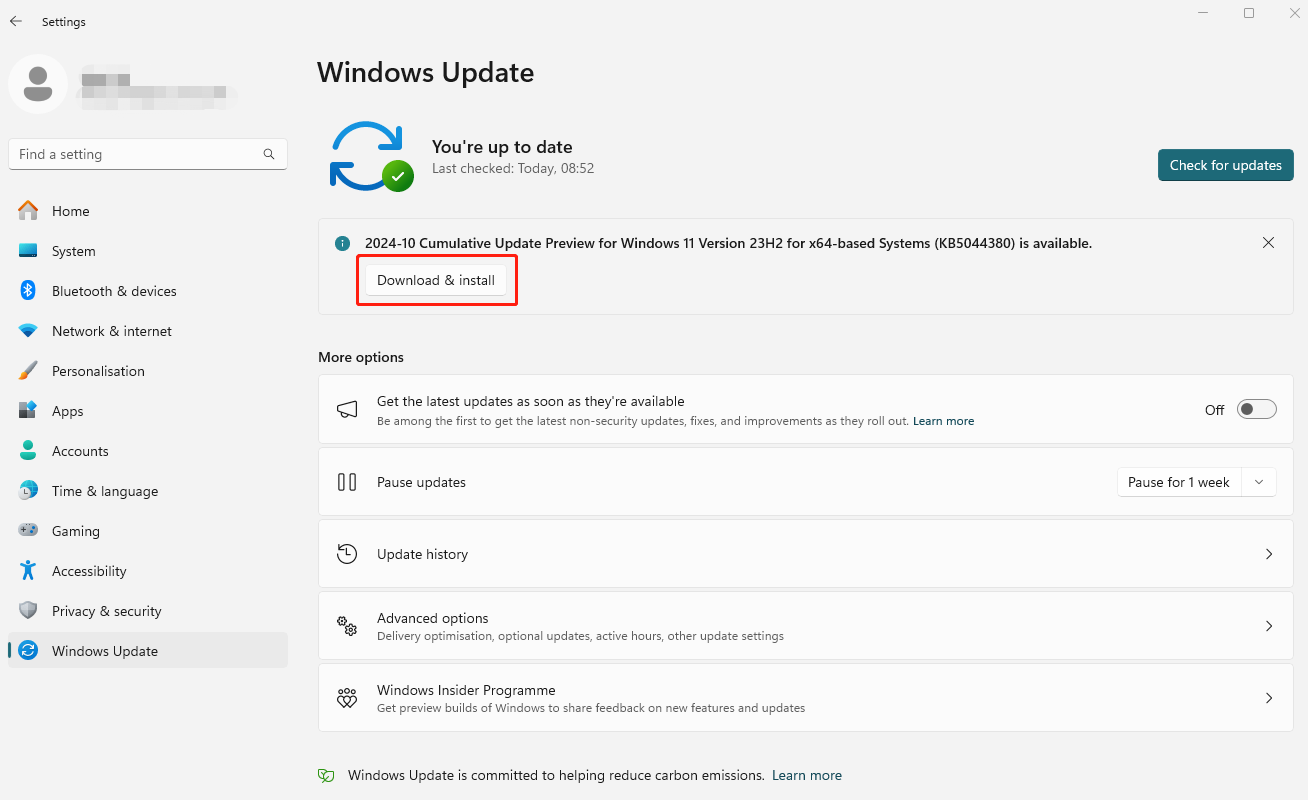Open Bluetooth & devices settings
The height and width of the screenshot is (800, 1308).
[x=148, y=291]
